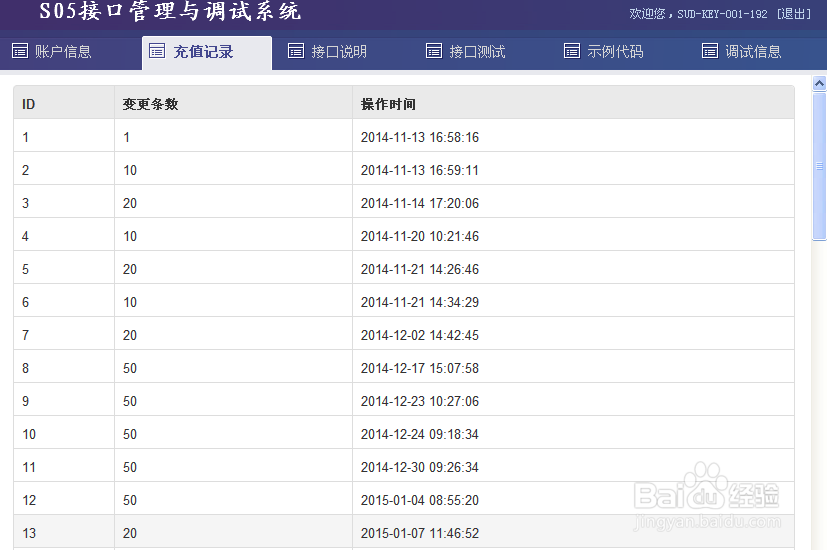Click the 示例代码 tab icon

point(572,51)
